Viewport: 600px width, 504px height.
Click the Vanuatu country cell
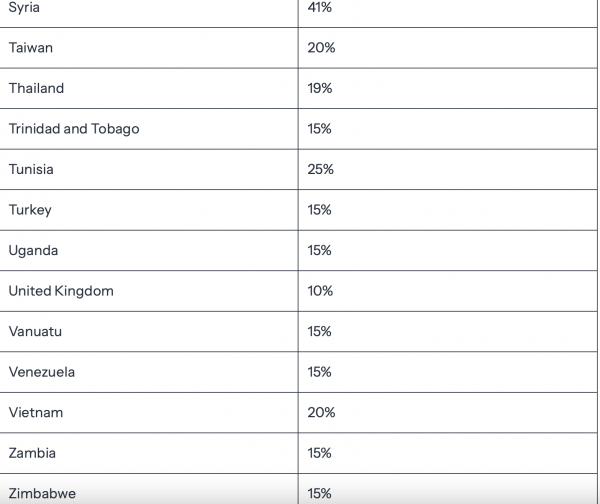coord(35,331)
